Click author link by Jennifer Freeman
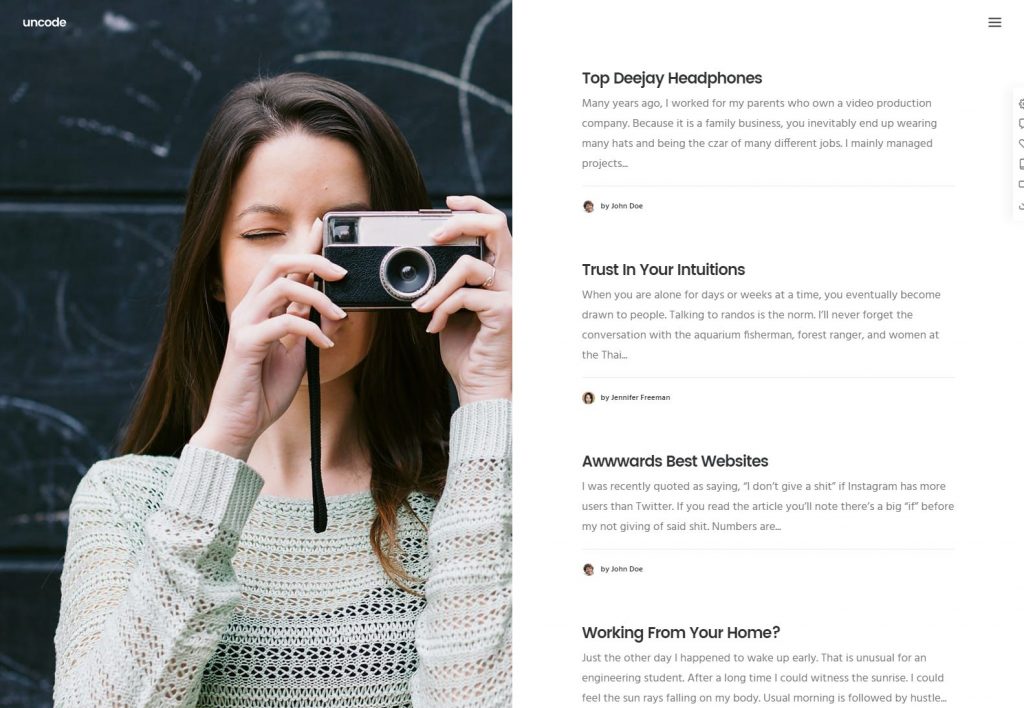1024x708 pixels. 635,398
